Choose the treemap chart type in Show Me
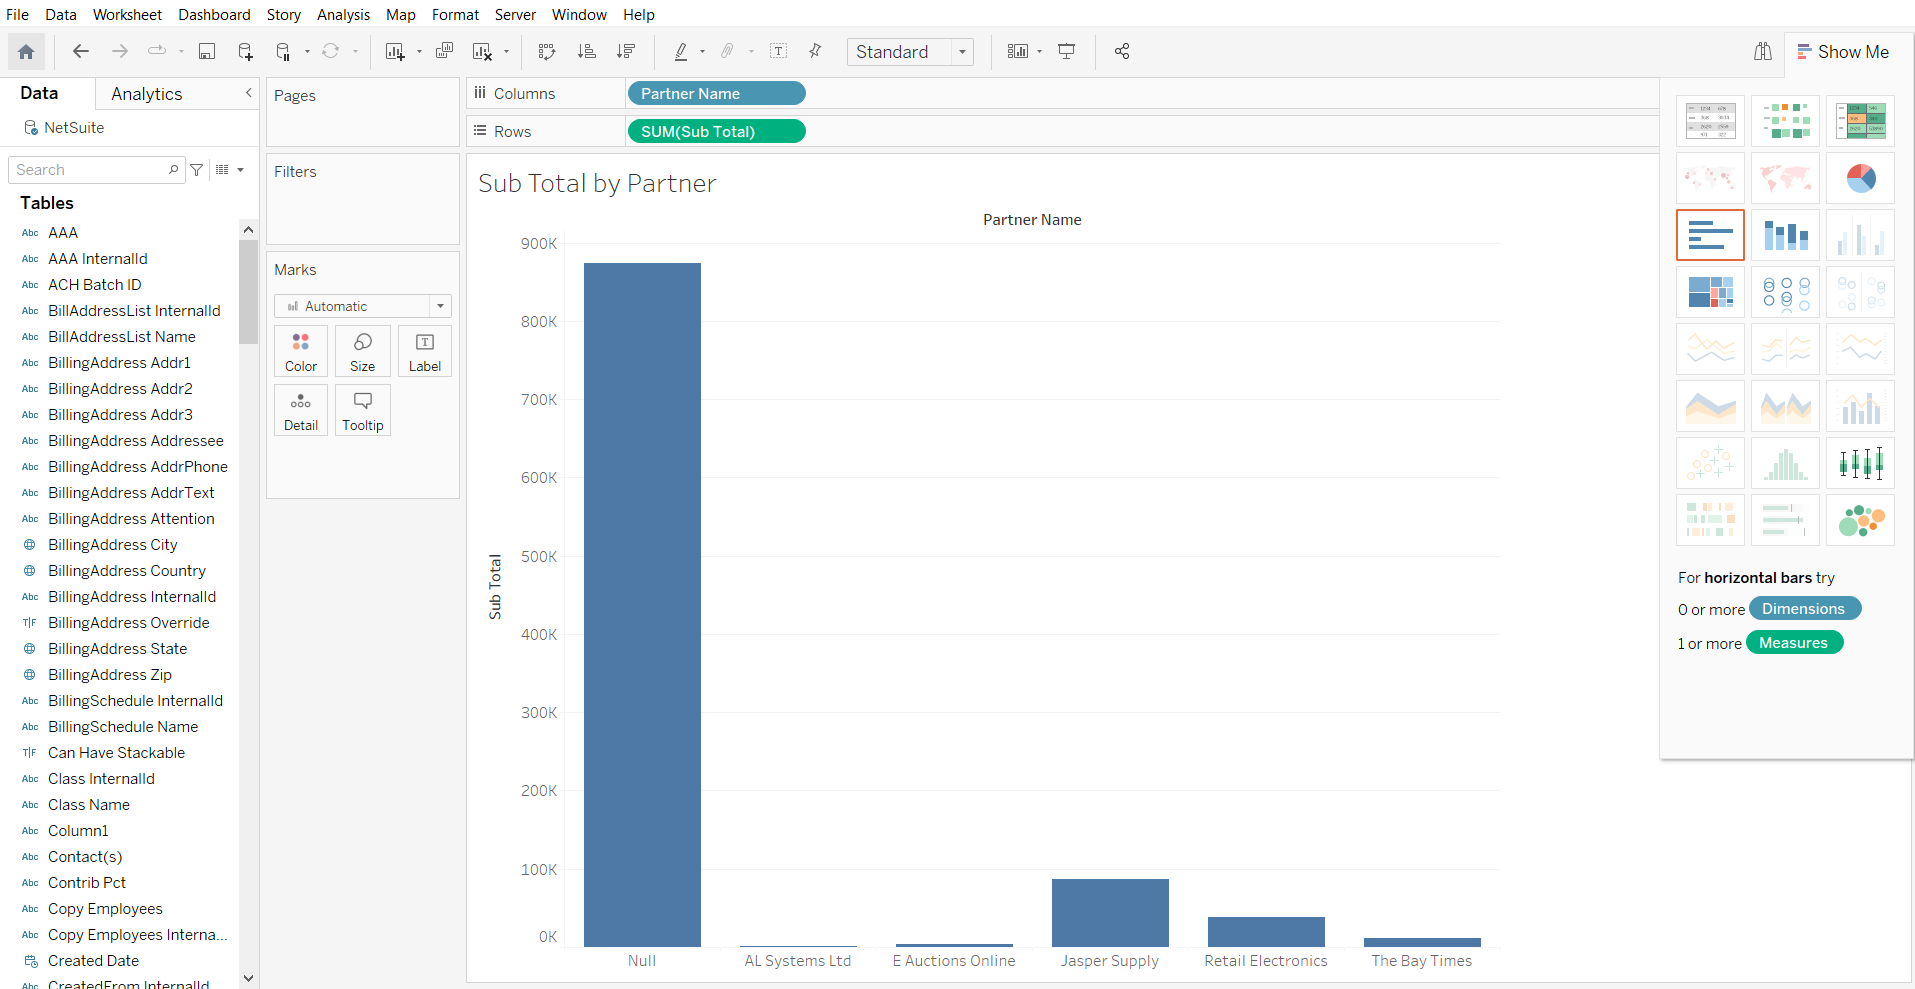This screenshot has width=1915, height=989. point(1710,292)
